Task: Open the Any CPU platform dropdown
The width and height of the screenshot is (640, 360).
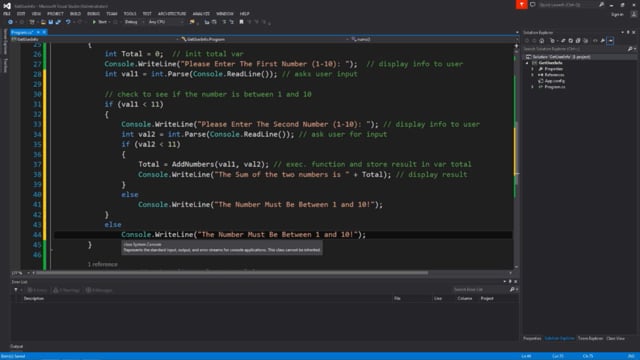Action: [165, 22]
